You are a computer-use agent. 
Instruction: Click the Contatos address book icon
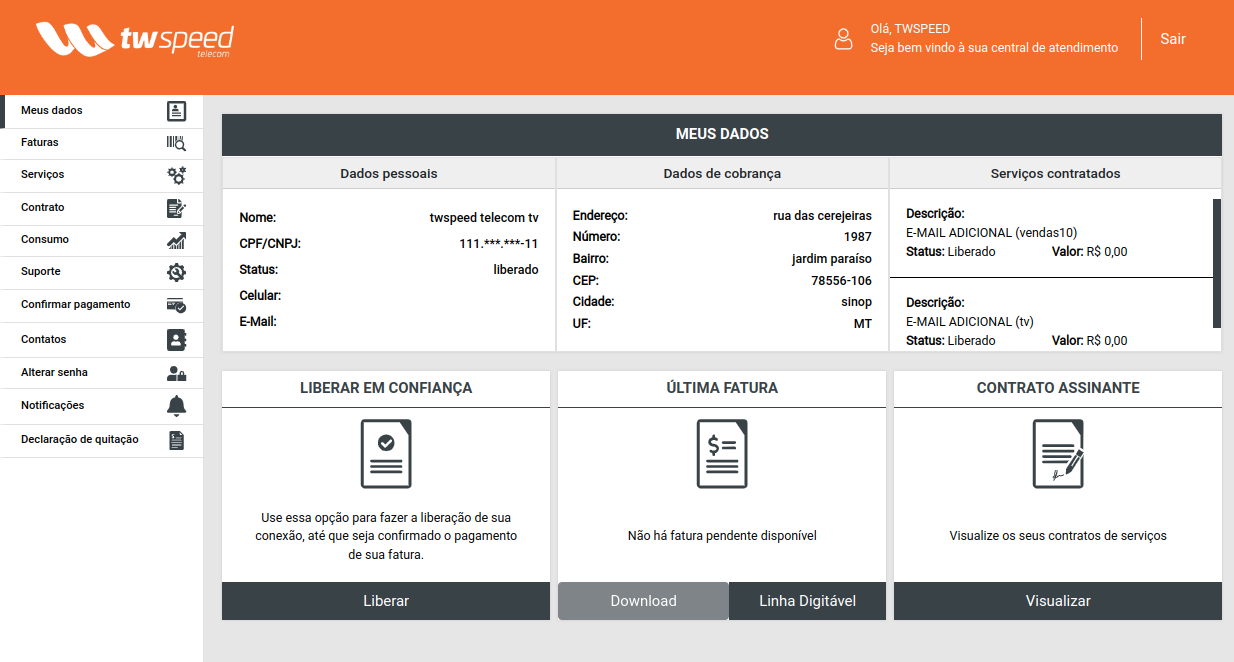176,340
